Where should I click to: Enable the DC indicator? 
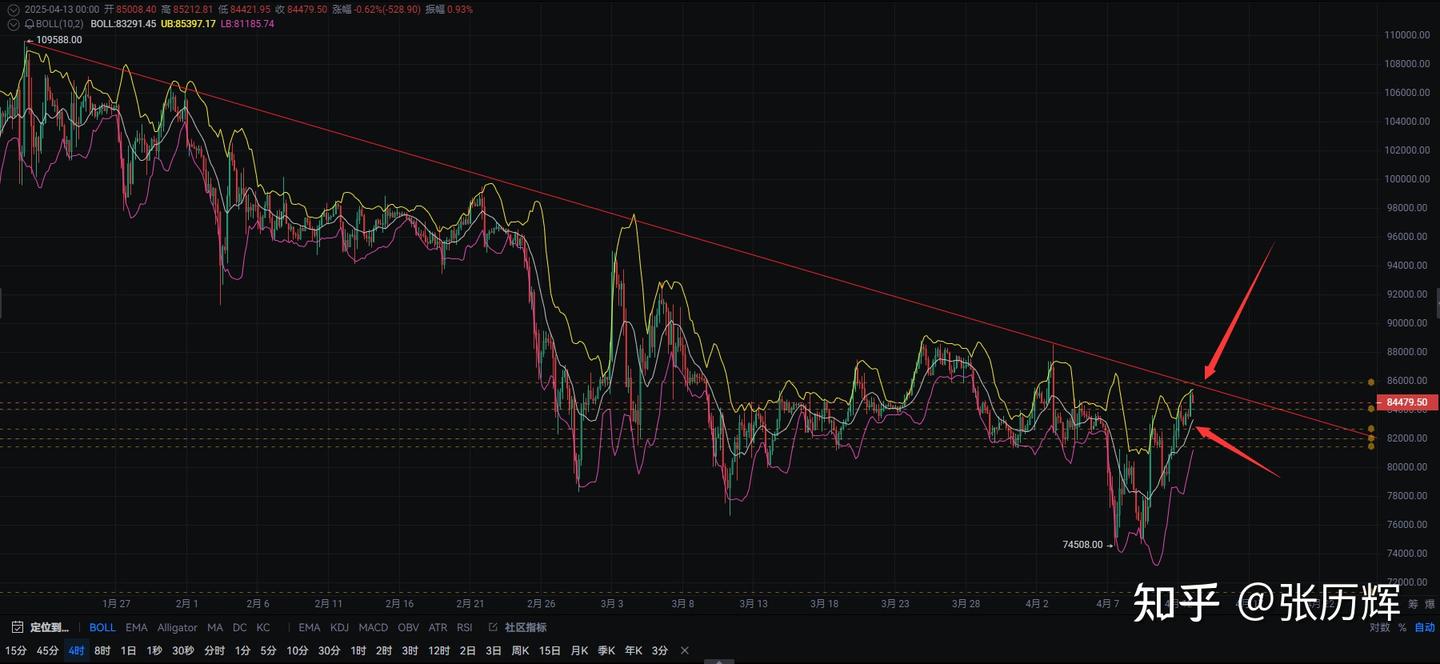(x=240, y=628)
